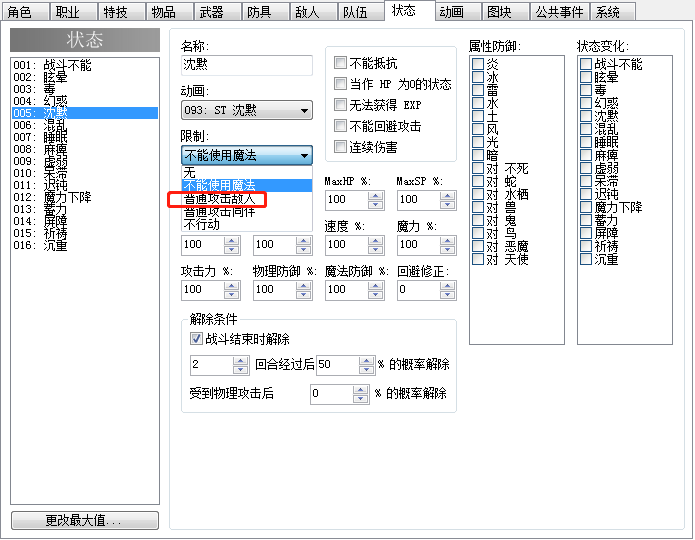Image resolution: width=695 pixels, height=540 pixels.
Task: Open the 公共事件 tab
Action: click(559, 12)
